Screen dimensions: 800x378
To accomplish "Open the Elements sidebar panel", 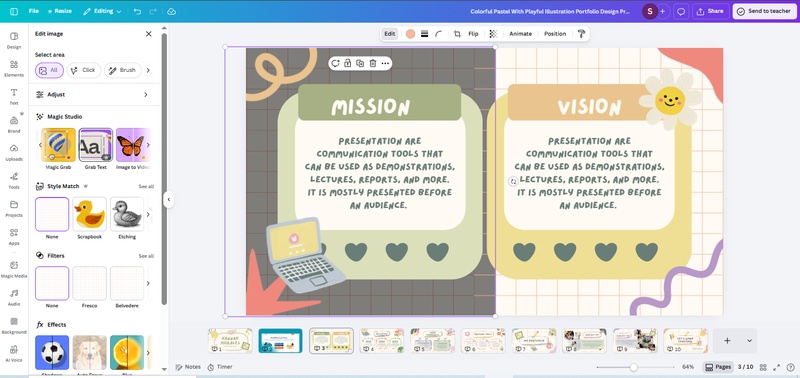I will pyautogui.click(x=14, y=68).
